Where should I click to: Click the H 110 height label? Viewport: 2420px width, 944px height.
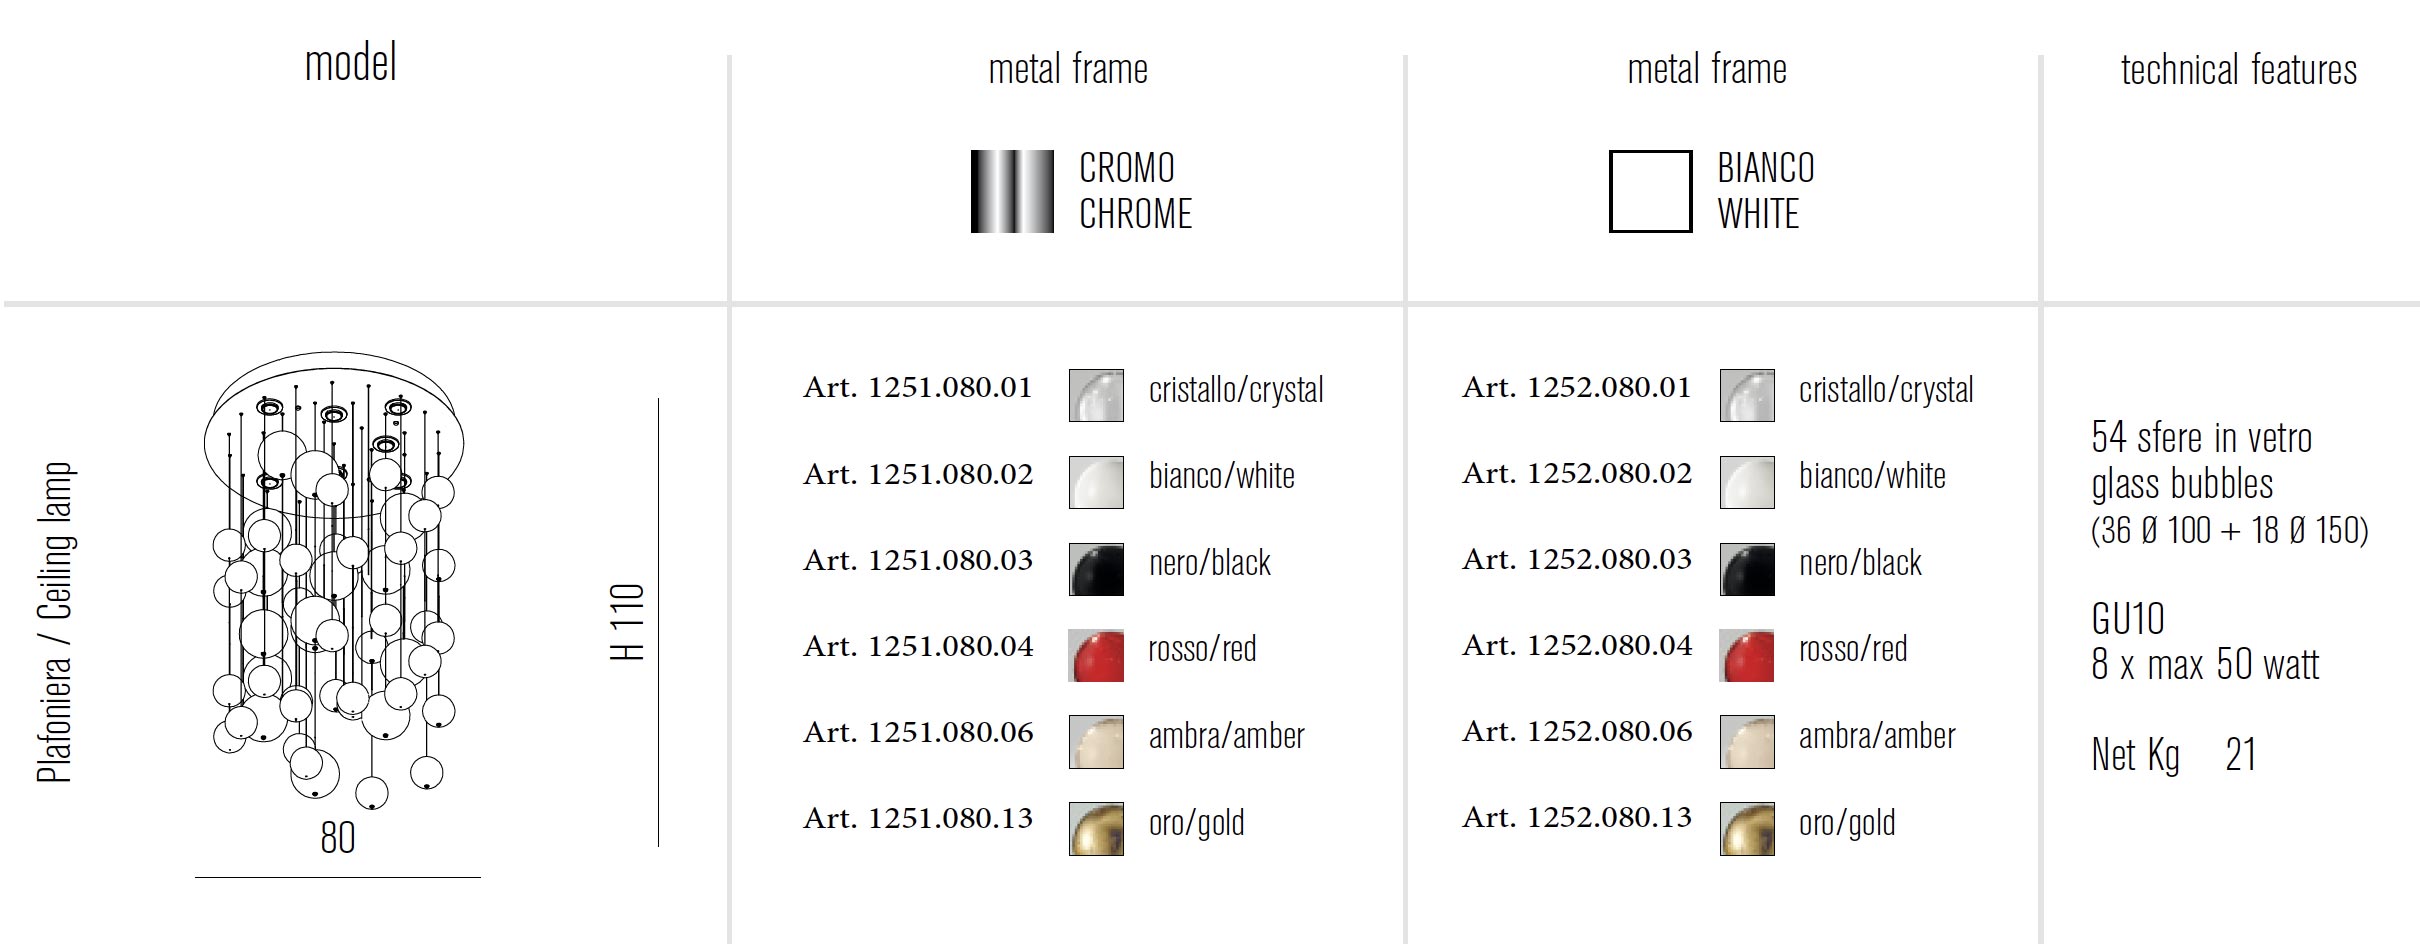pos(628,622)
